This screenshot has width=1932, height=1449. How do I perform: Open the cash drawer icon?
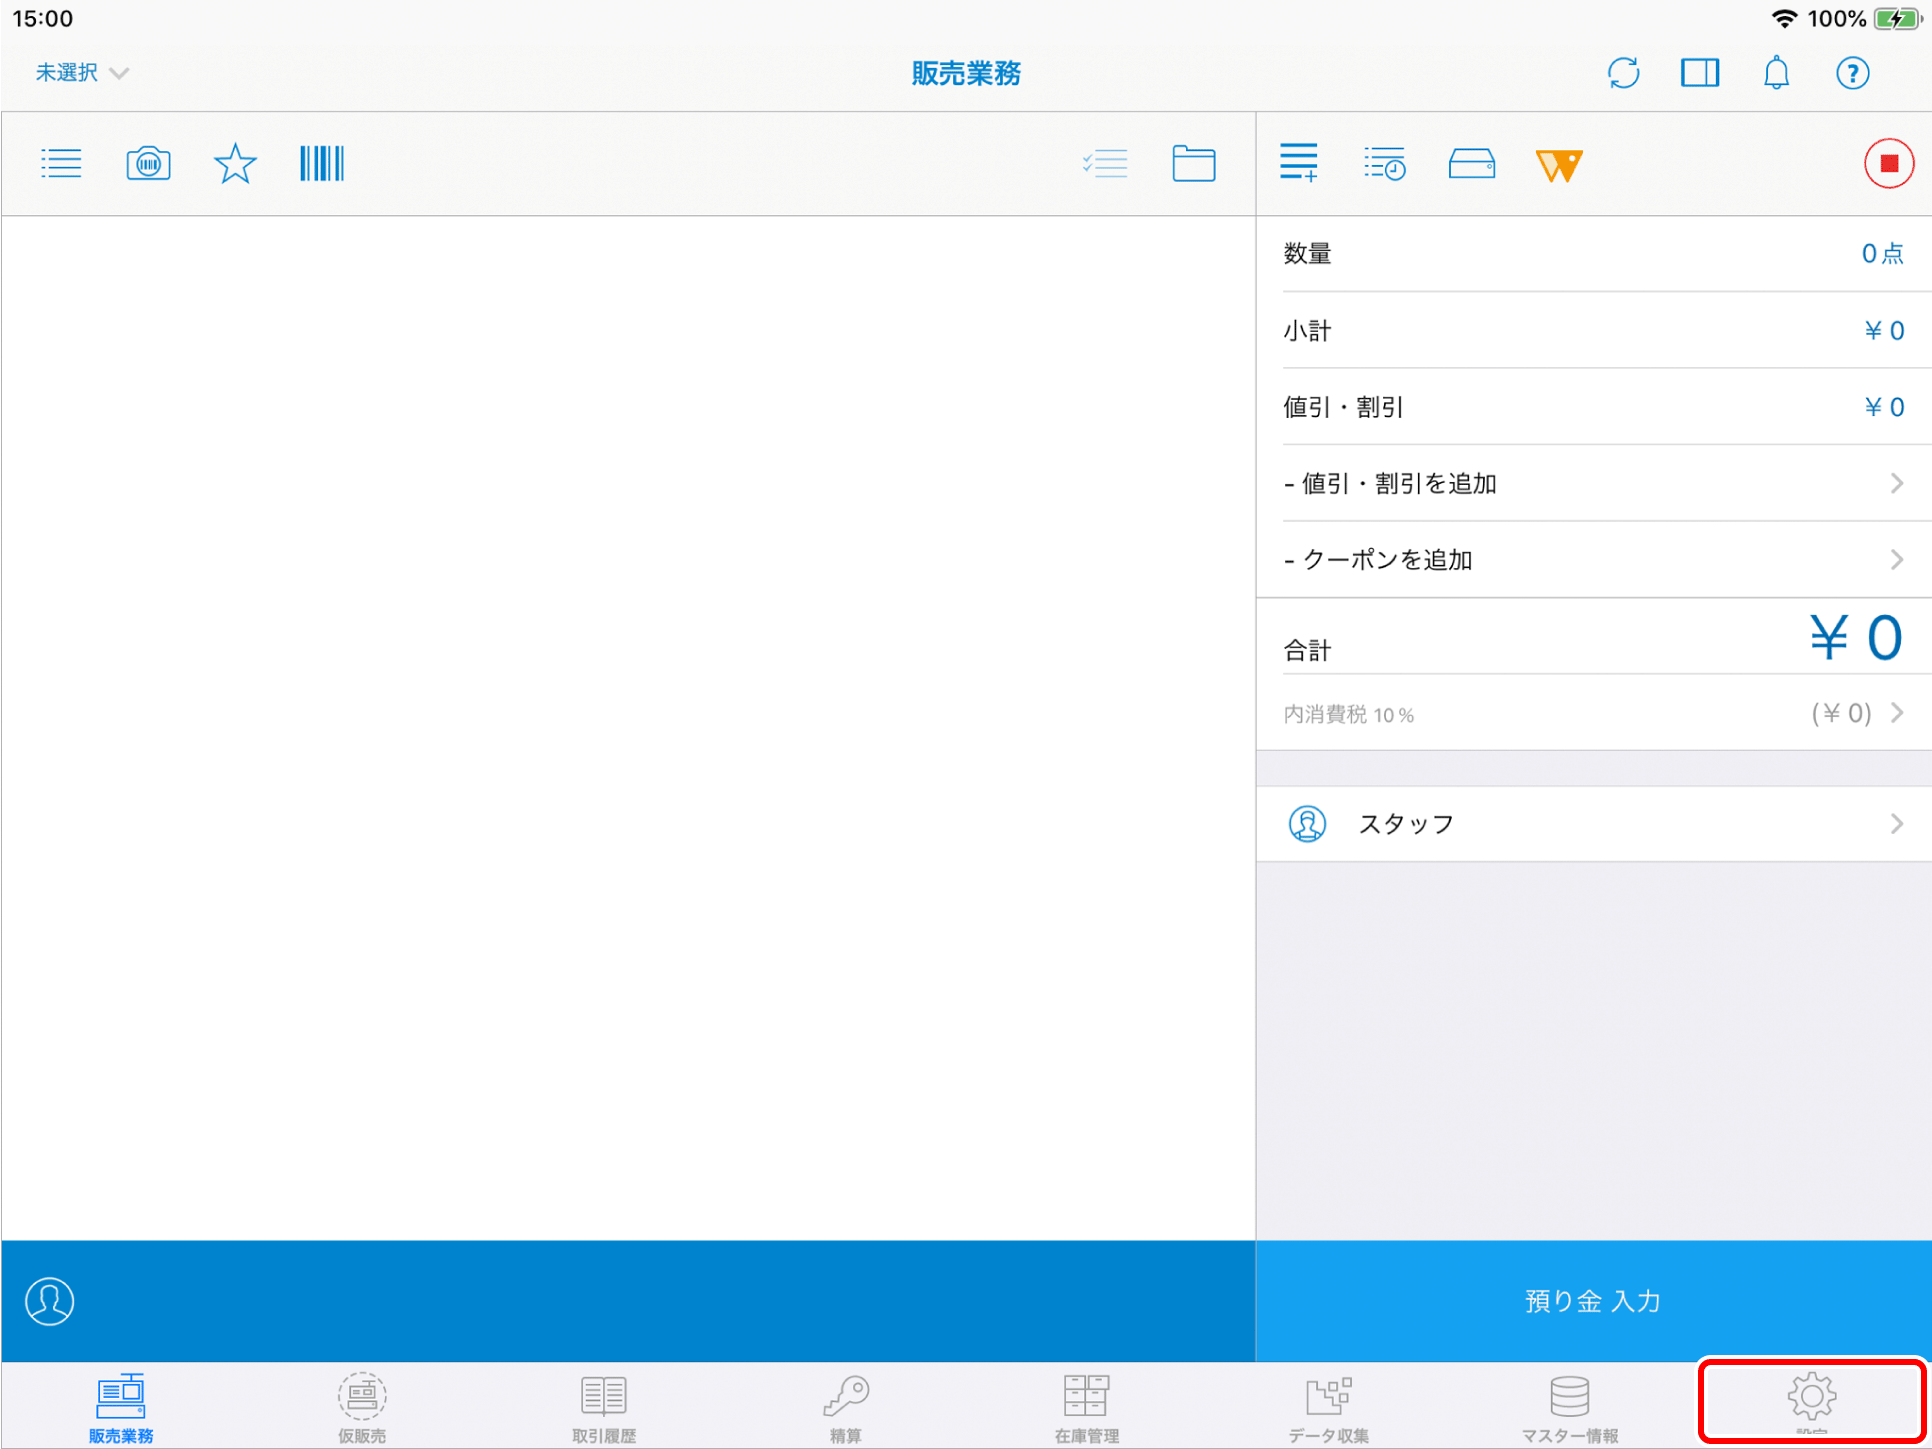pos(1471,163)
